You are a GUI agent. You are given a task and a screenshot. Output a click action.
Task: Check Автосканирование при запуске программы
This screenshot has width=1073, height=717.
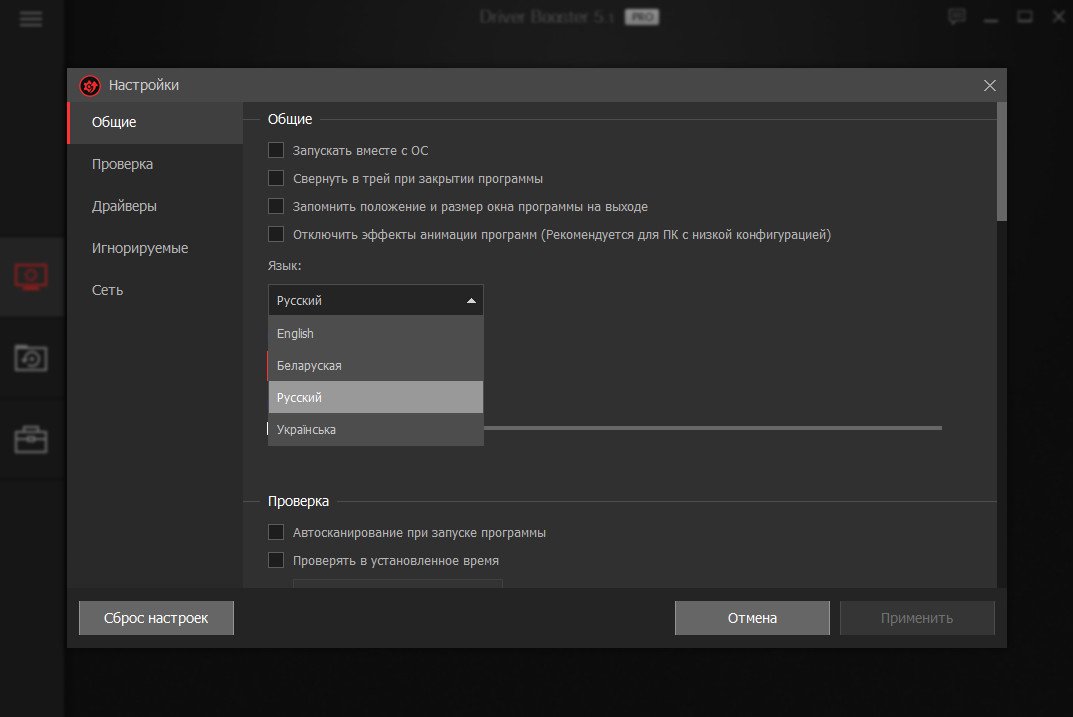click(277, 533)
